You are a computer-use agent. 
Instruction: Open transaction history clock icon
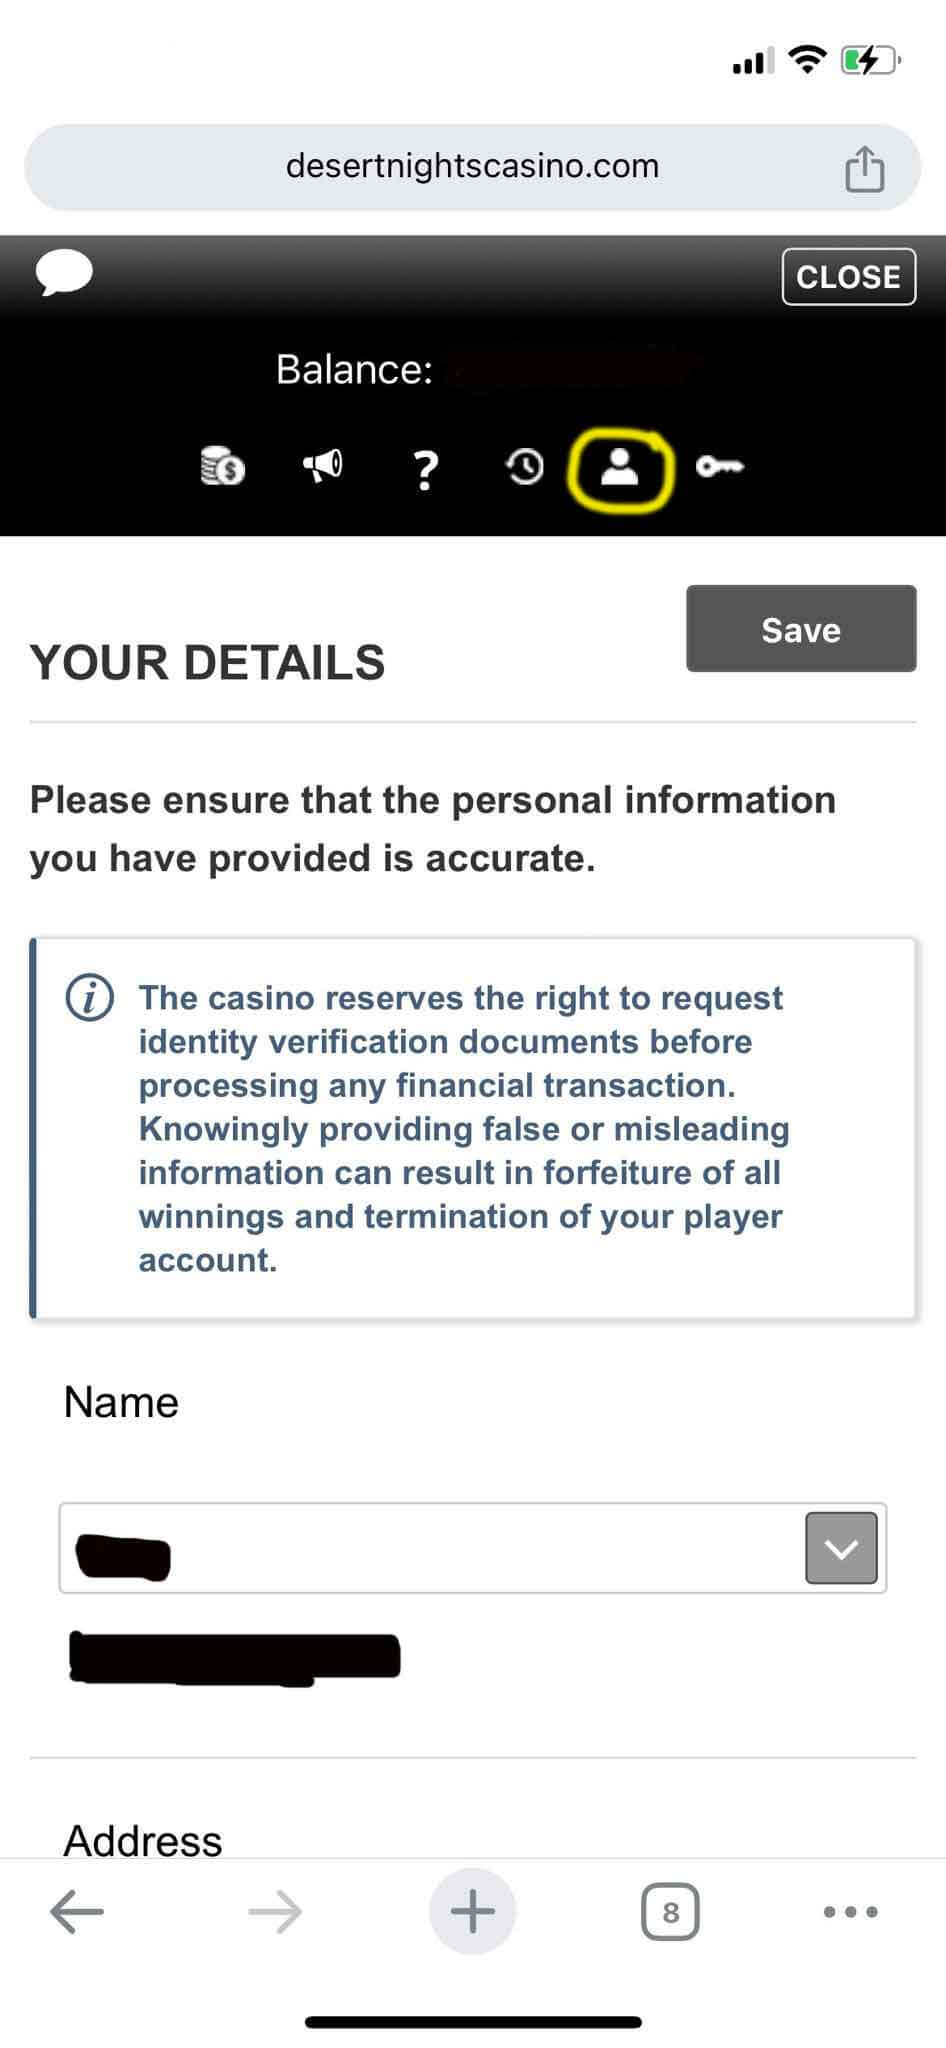[x=525, y=466]
